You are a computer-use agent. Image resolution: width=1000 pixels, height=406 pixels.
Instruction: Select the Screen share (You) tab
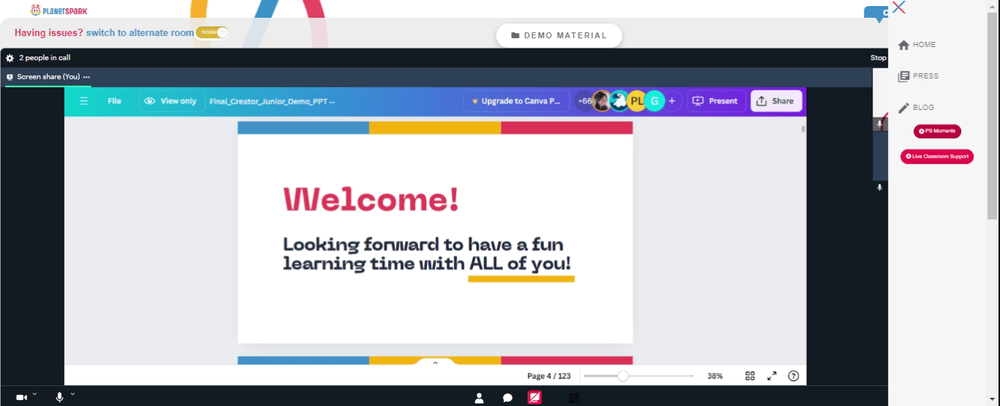pos(48,77)
